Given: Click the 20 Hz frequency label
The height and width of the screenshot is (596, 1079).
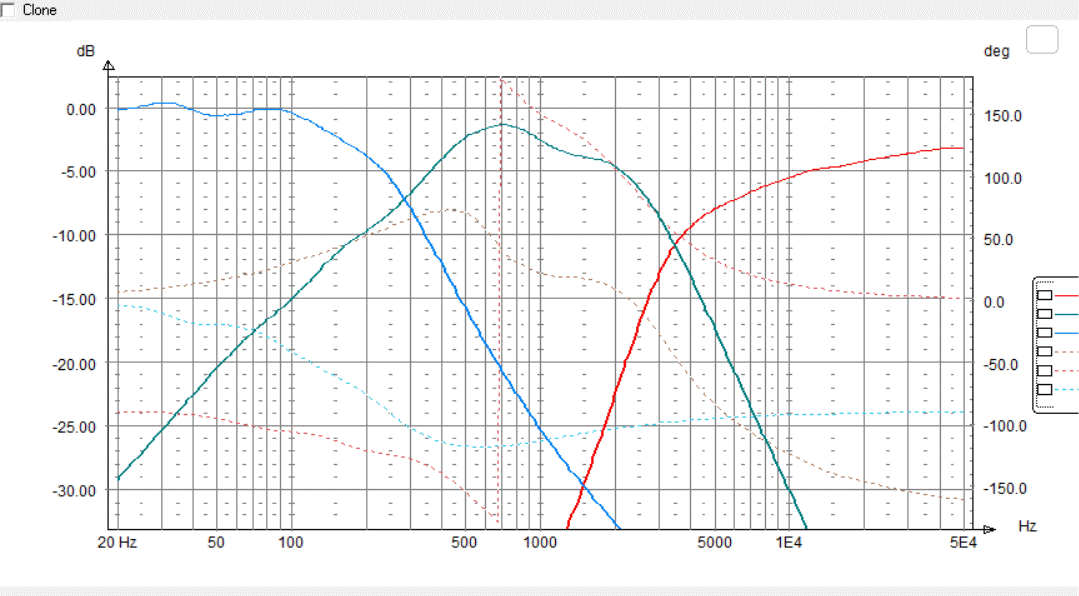Looking at the screenshot, I should (x=117, y=542).
